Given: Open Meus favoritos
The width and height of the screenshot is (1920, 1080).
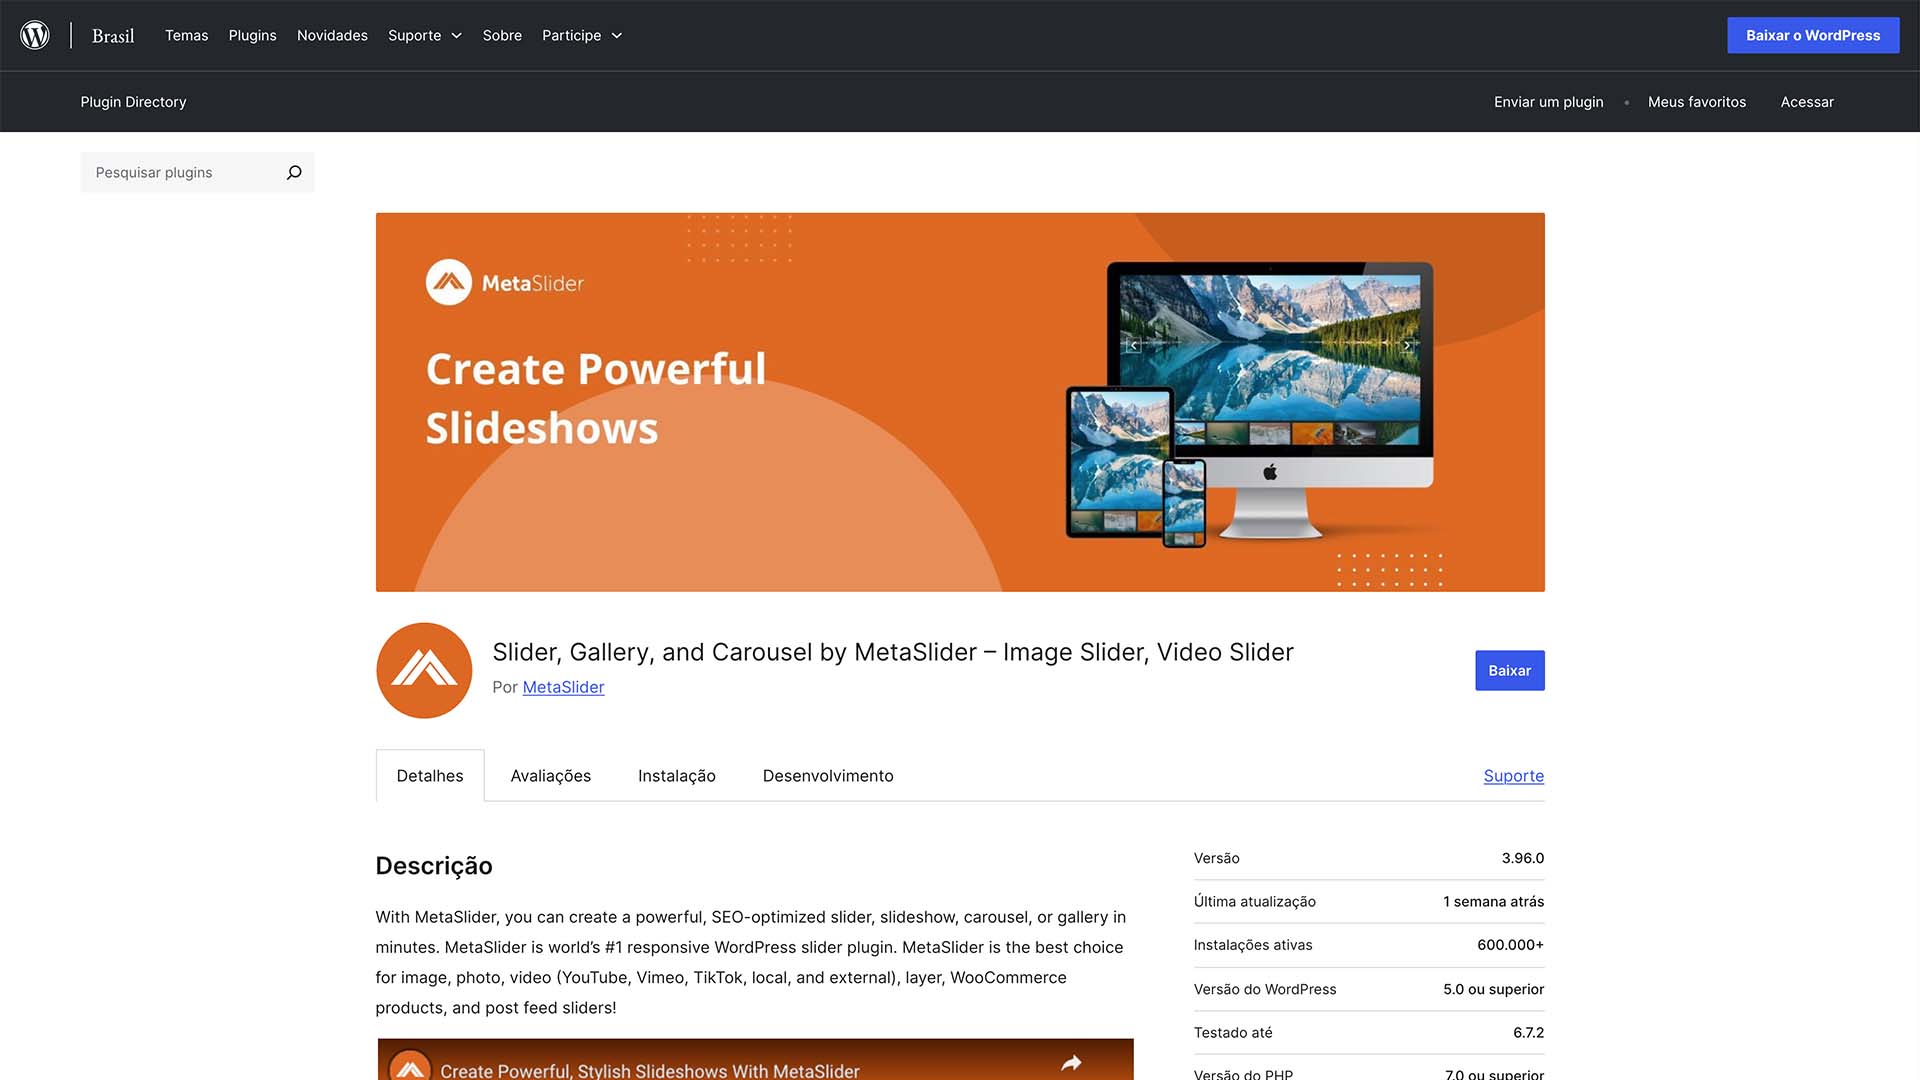Looking at the screenshot, I should (1697, 102).
